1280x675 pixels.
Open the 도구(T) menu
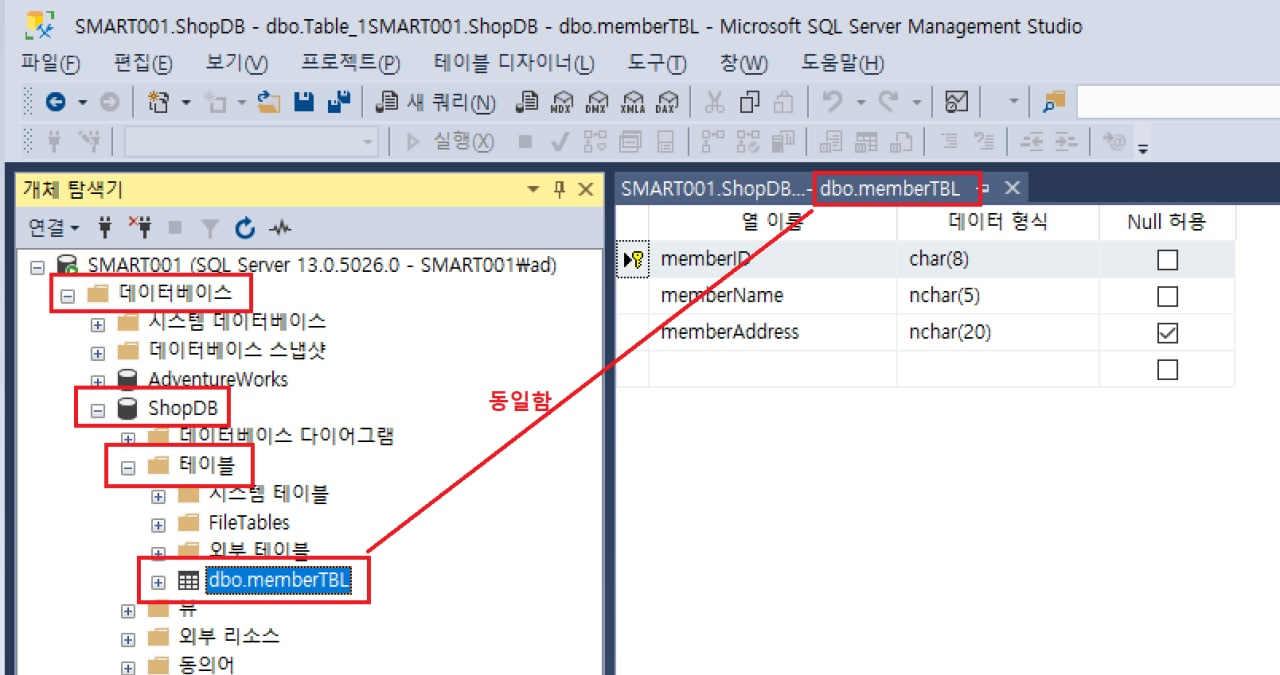point(657,63)
